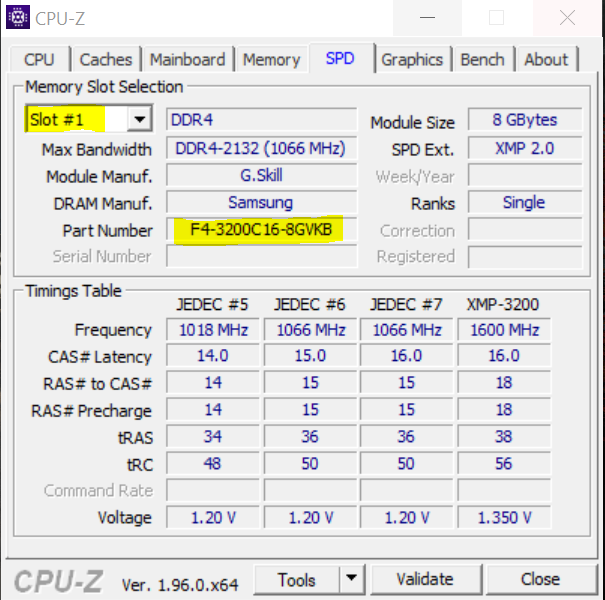
Task: Click the CPU-Z app icon in title bar
Action: (18, 17)
